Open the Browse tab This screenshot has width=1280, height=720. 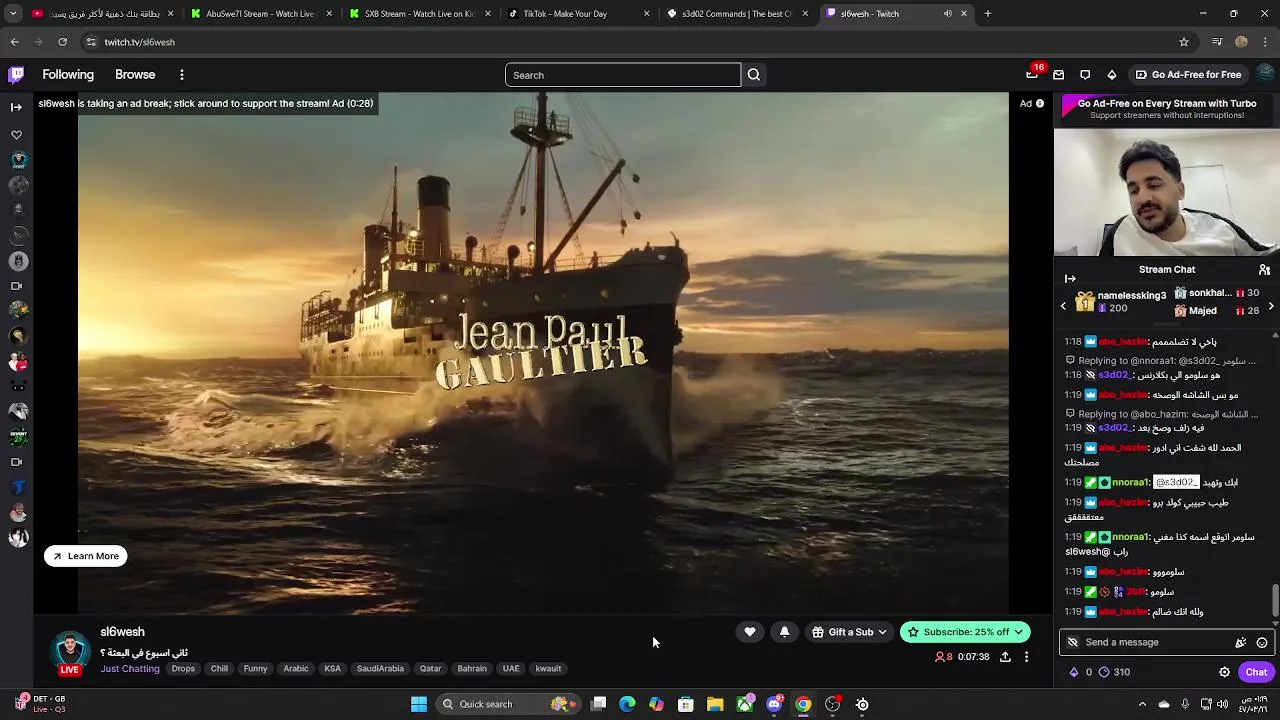[135, 75]
